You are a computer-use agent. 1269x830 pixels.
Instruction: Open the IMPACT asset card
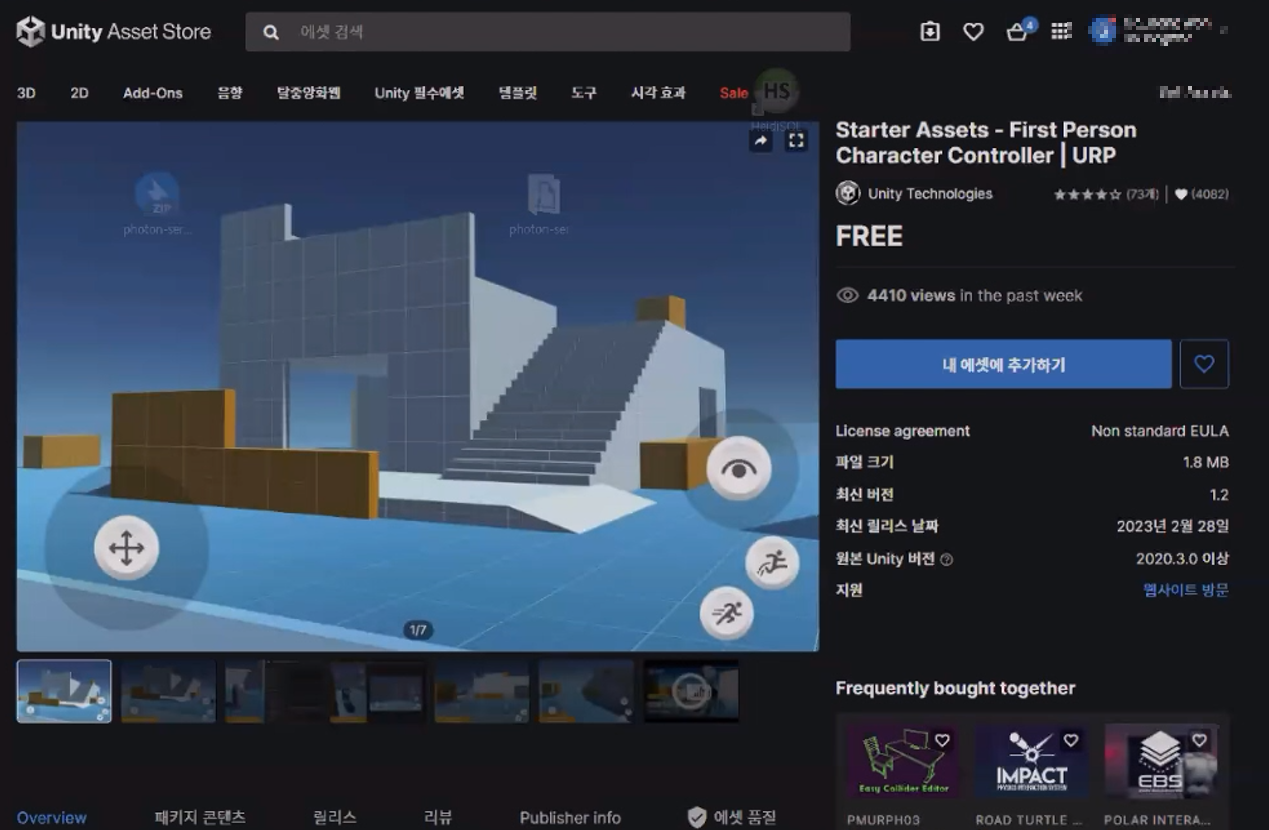1032,762
